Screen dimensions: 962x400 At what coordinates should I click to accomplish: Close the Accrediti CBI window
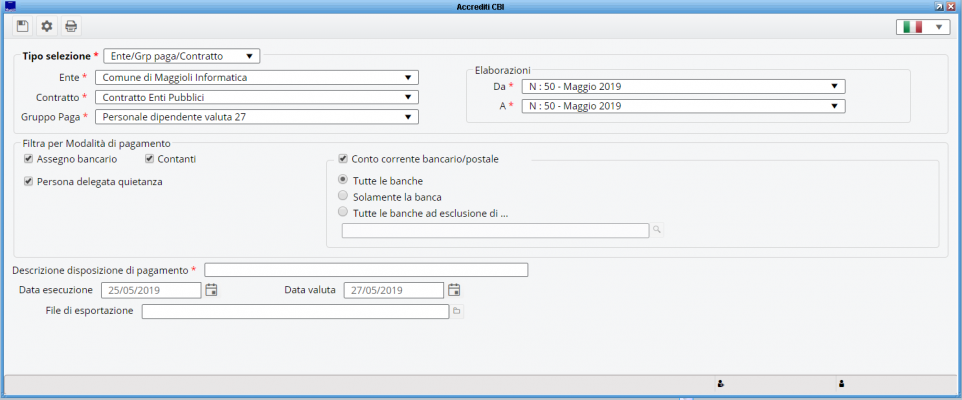click(951, 6)
